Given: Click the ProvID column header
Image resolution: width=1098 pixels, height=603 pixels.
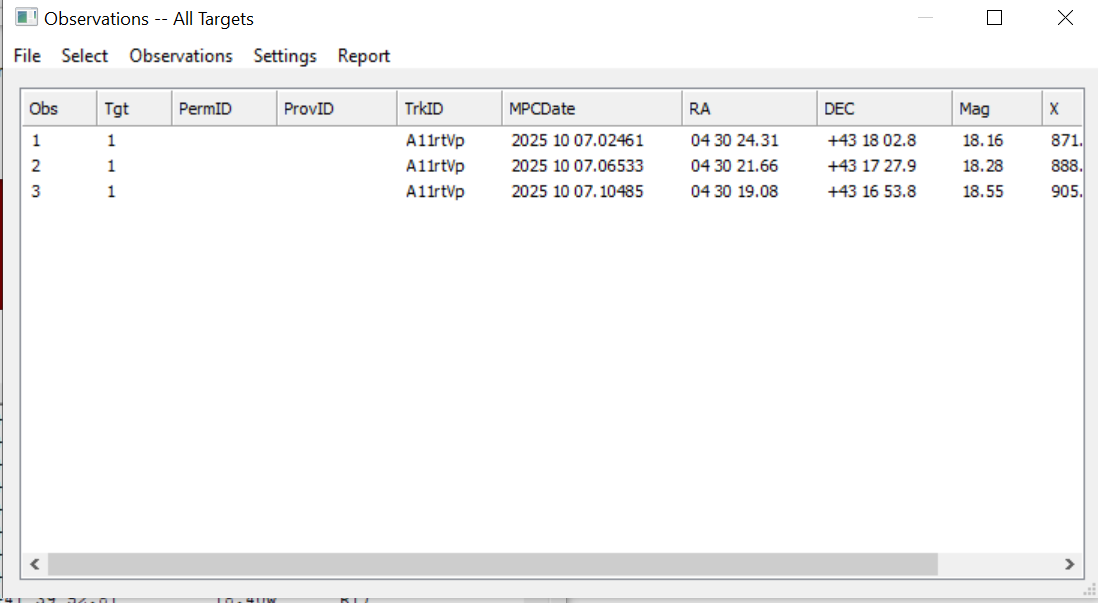Looking at the screenshot, I should pyautogui.click(x=336, y=109).
